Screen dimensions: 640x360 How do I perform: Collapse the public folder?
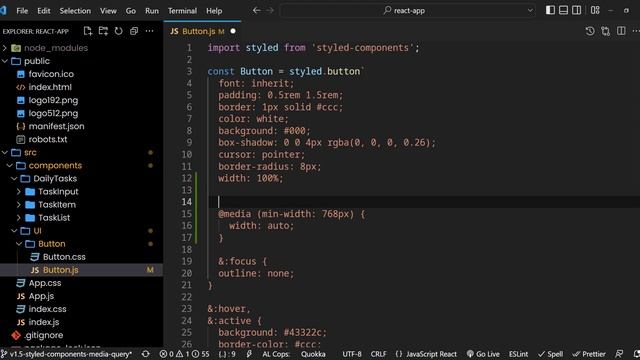pyautogui.click(x=5, y=61)
